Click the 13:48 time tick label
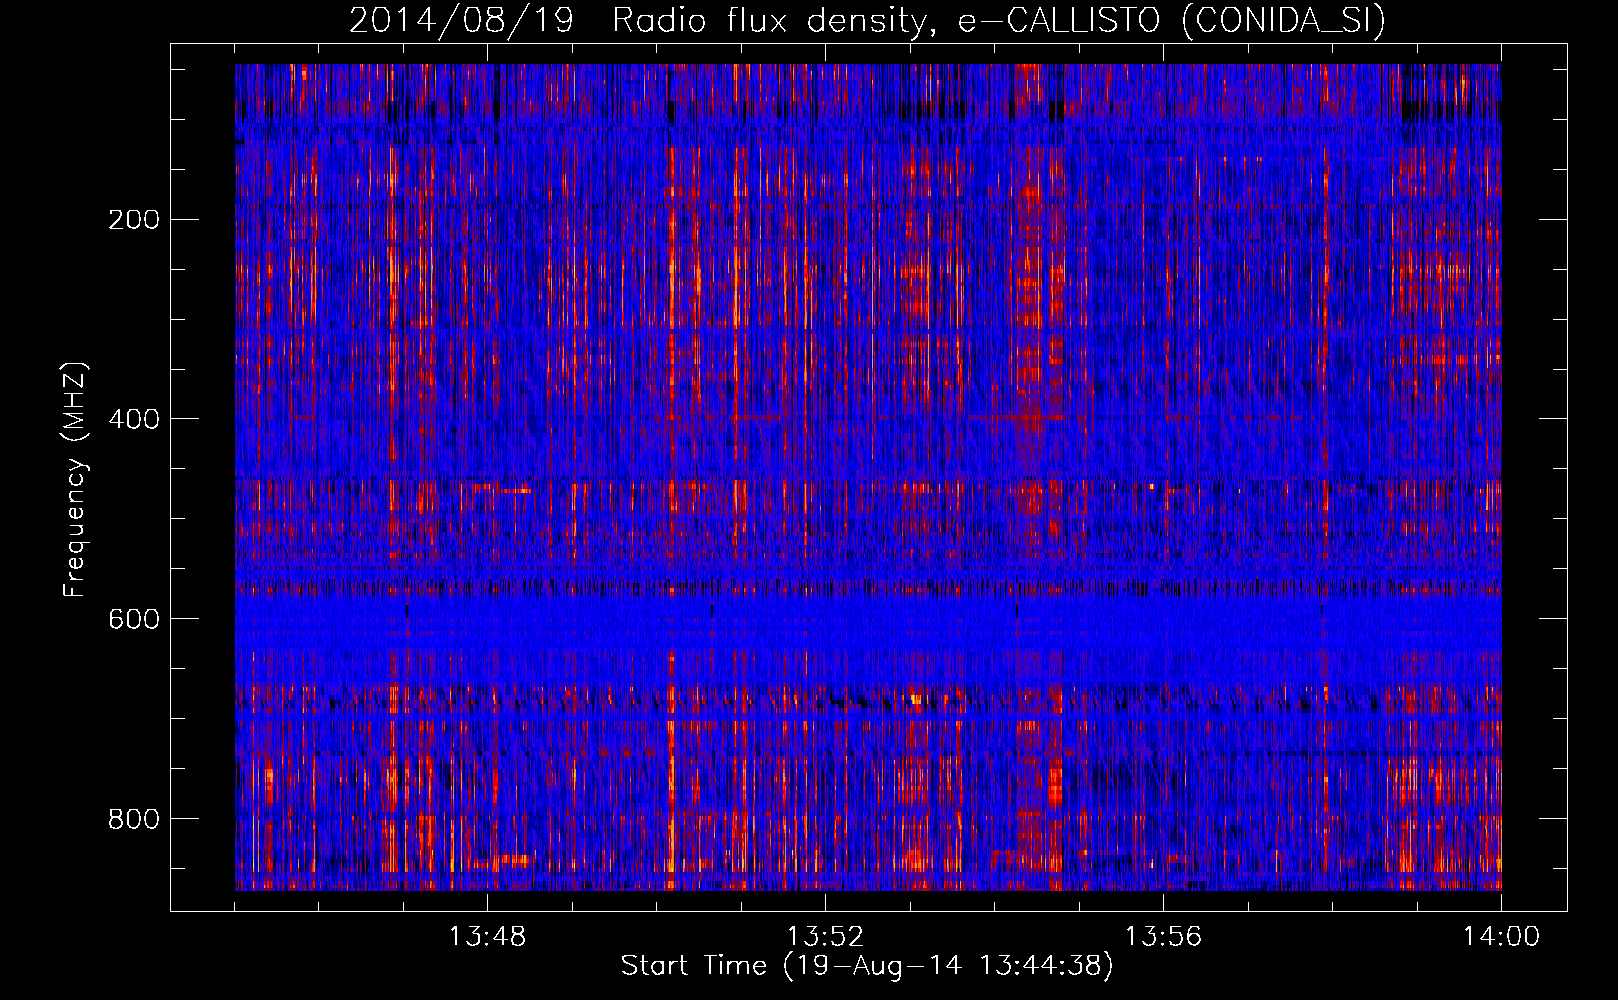This screenshot has height=1000, width=1618. click(487, 937)
